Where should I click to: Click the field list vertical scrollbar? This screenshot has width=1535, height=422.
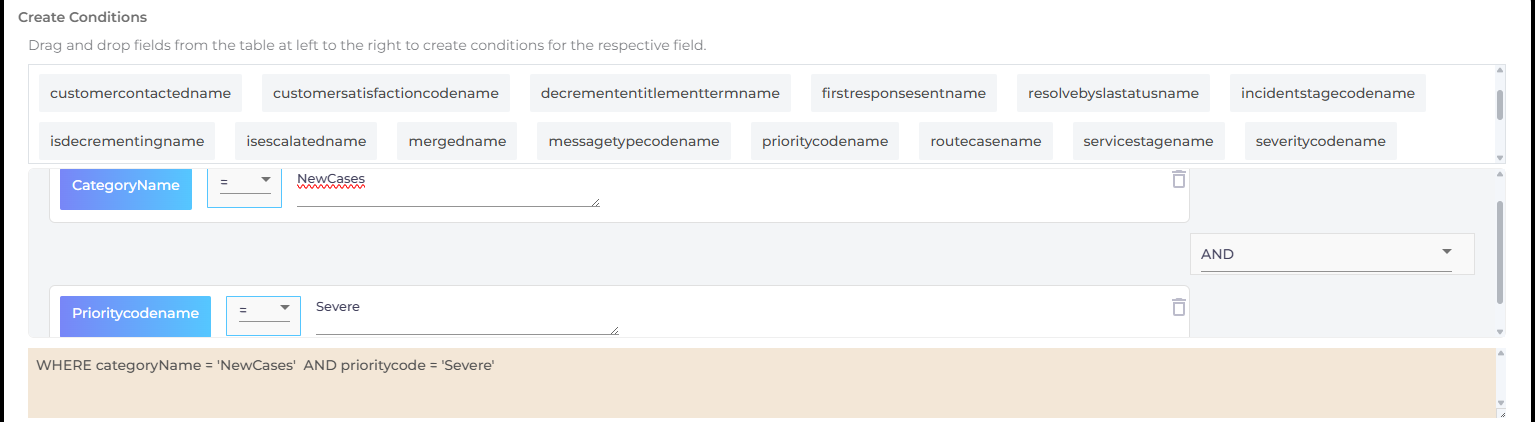click(x=1499, y=105)
